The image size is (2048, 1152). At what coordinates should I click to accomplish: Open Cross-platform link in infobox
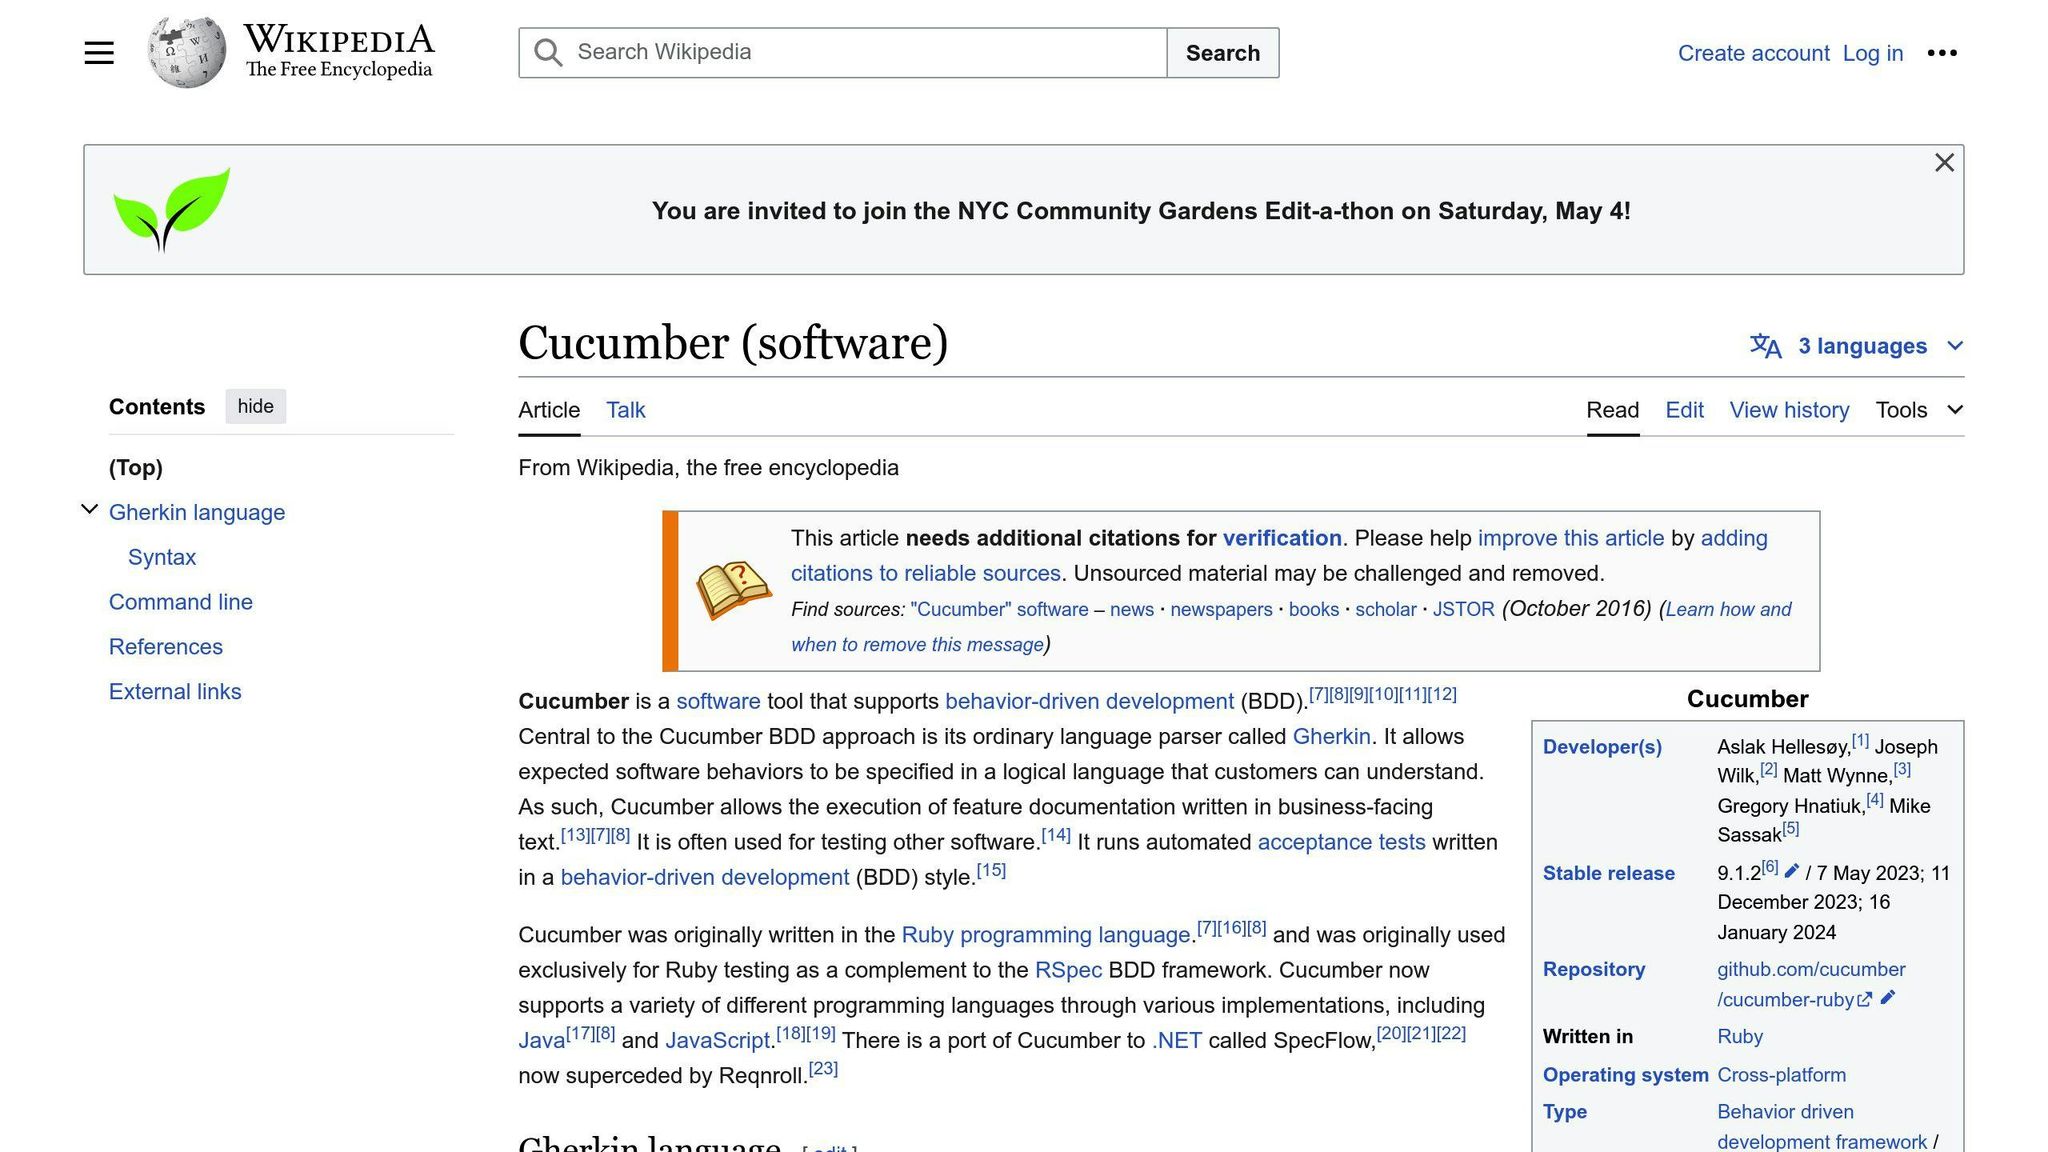click(1781, 1075)
